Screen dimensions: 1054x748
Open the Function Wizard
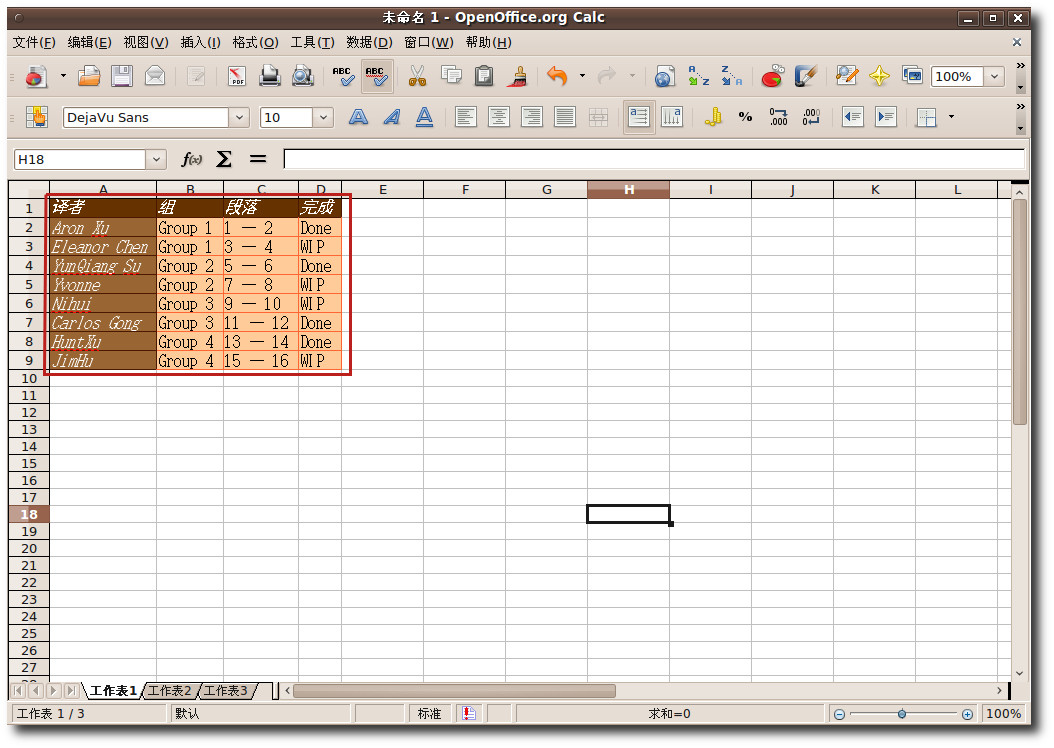(x=192, y=159)
